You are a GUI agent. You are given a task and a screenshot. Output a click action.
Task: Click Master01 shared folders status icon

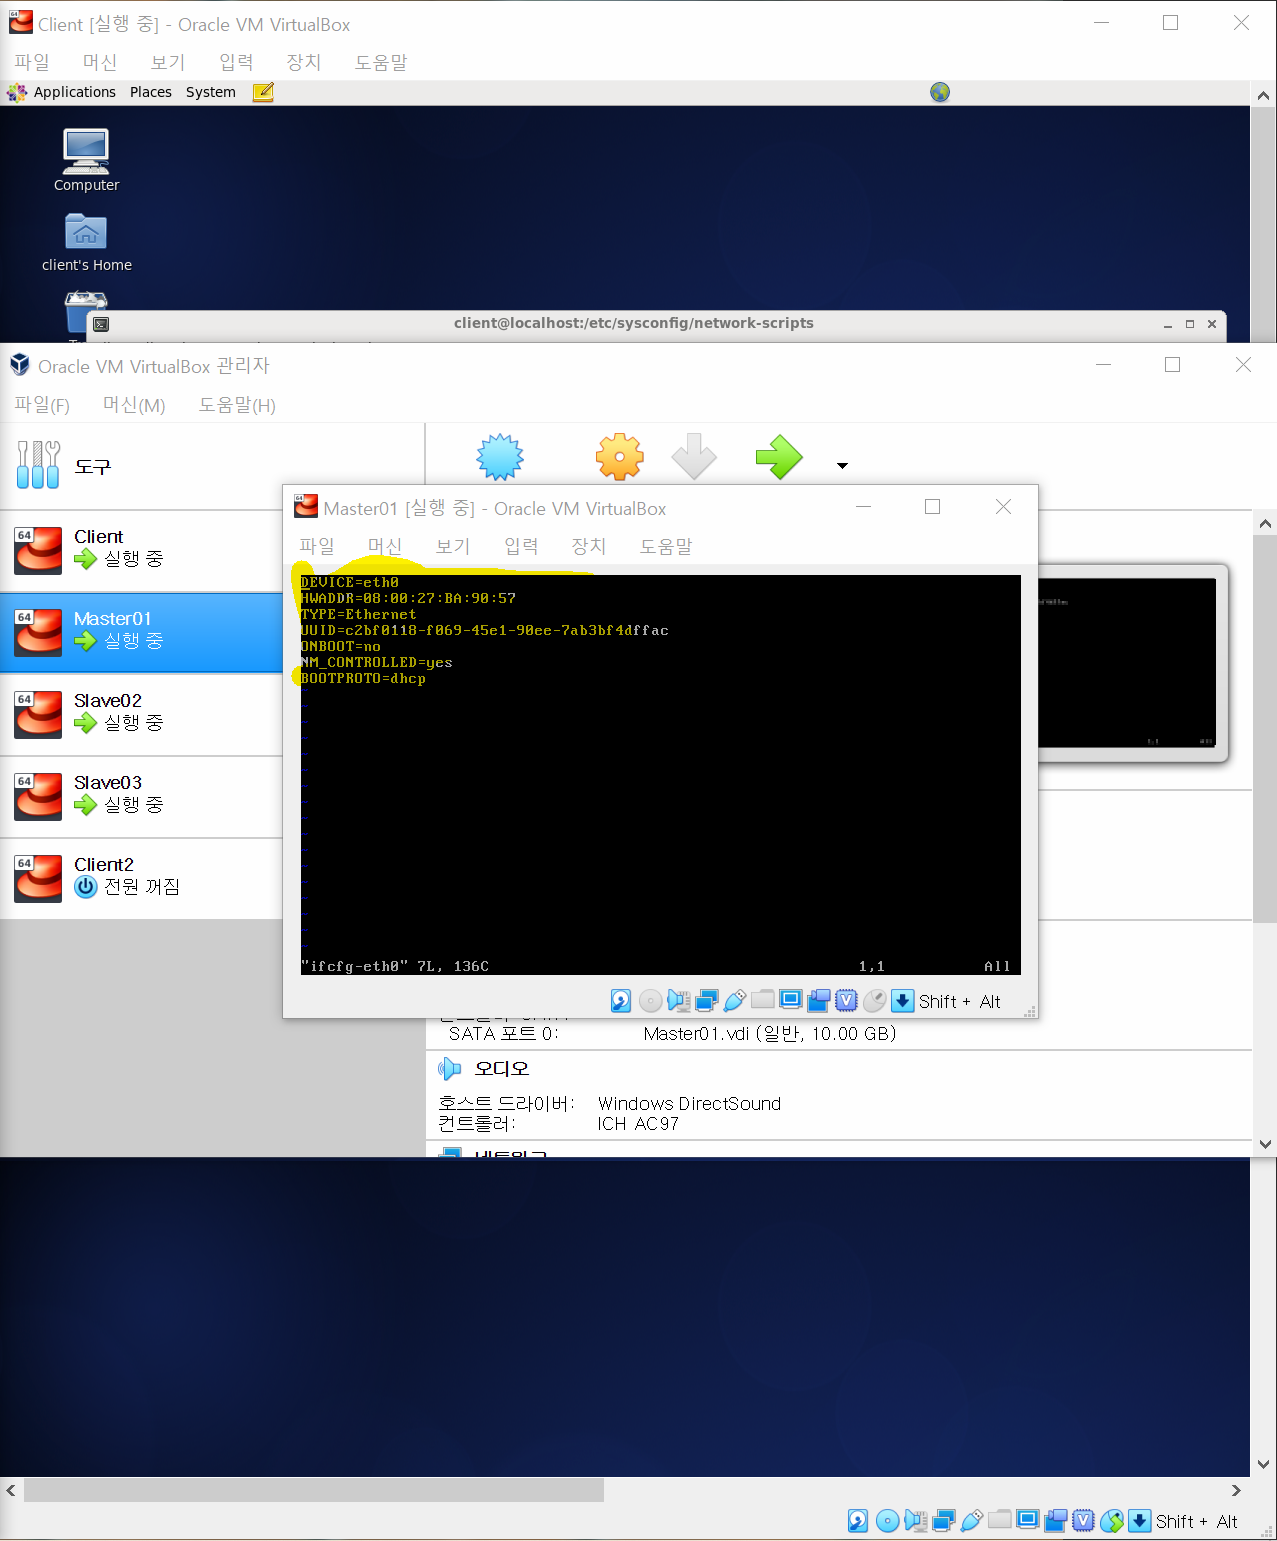coord(763,999)
